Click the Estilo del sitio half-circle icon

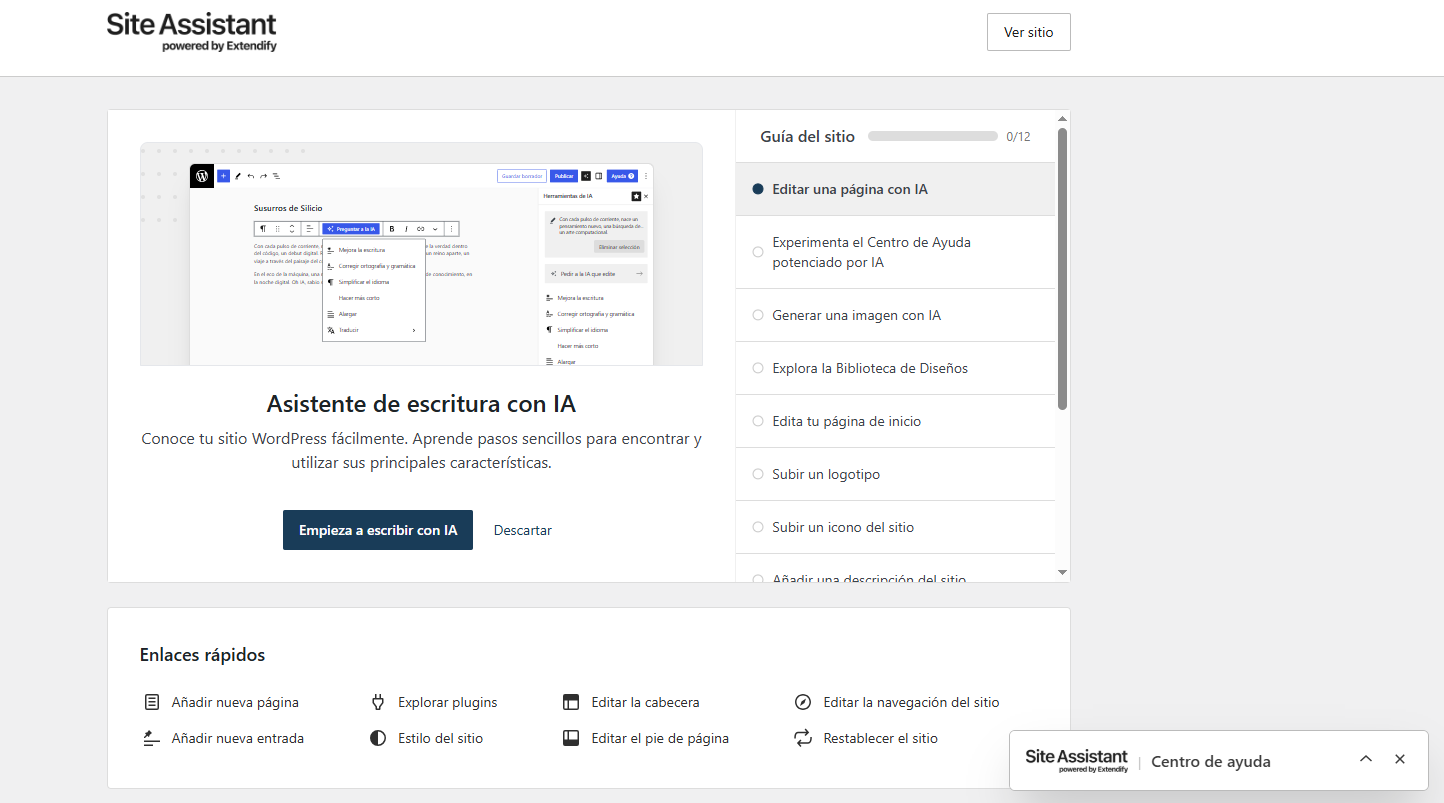click(378, 738)
